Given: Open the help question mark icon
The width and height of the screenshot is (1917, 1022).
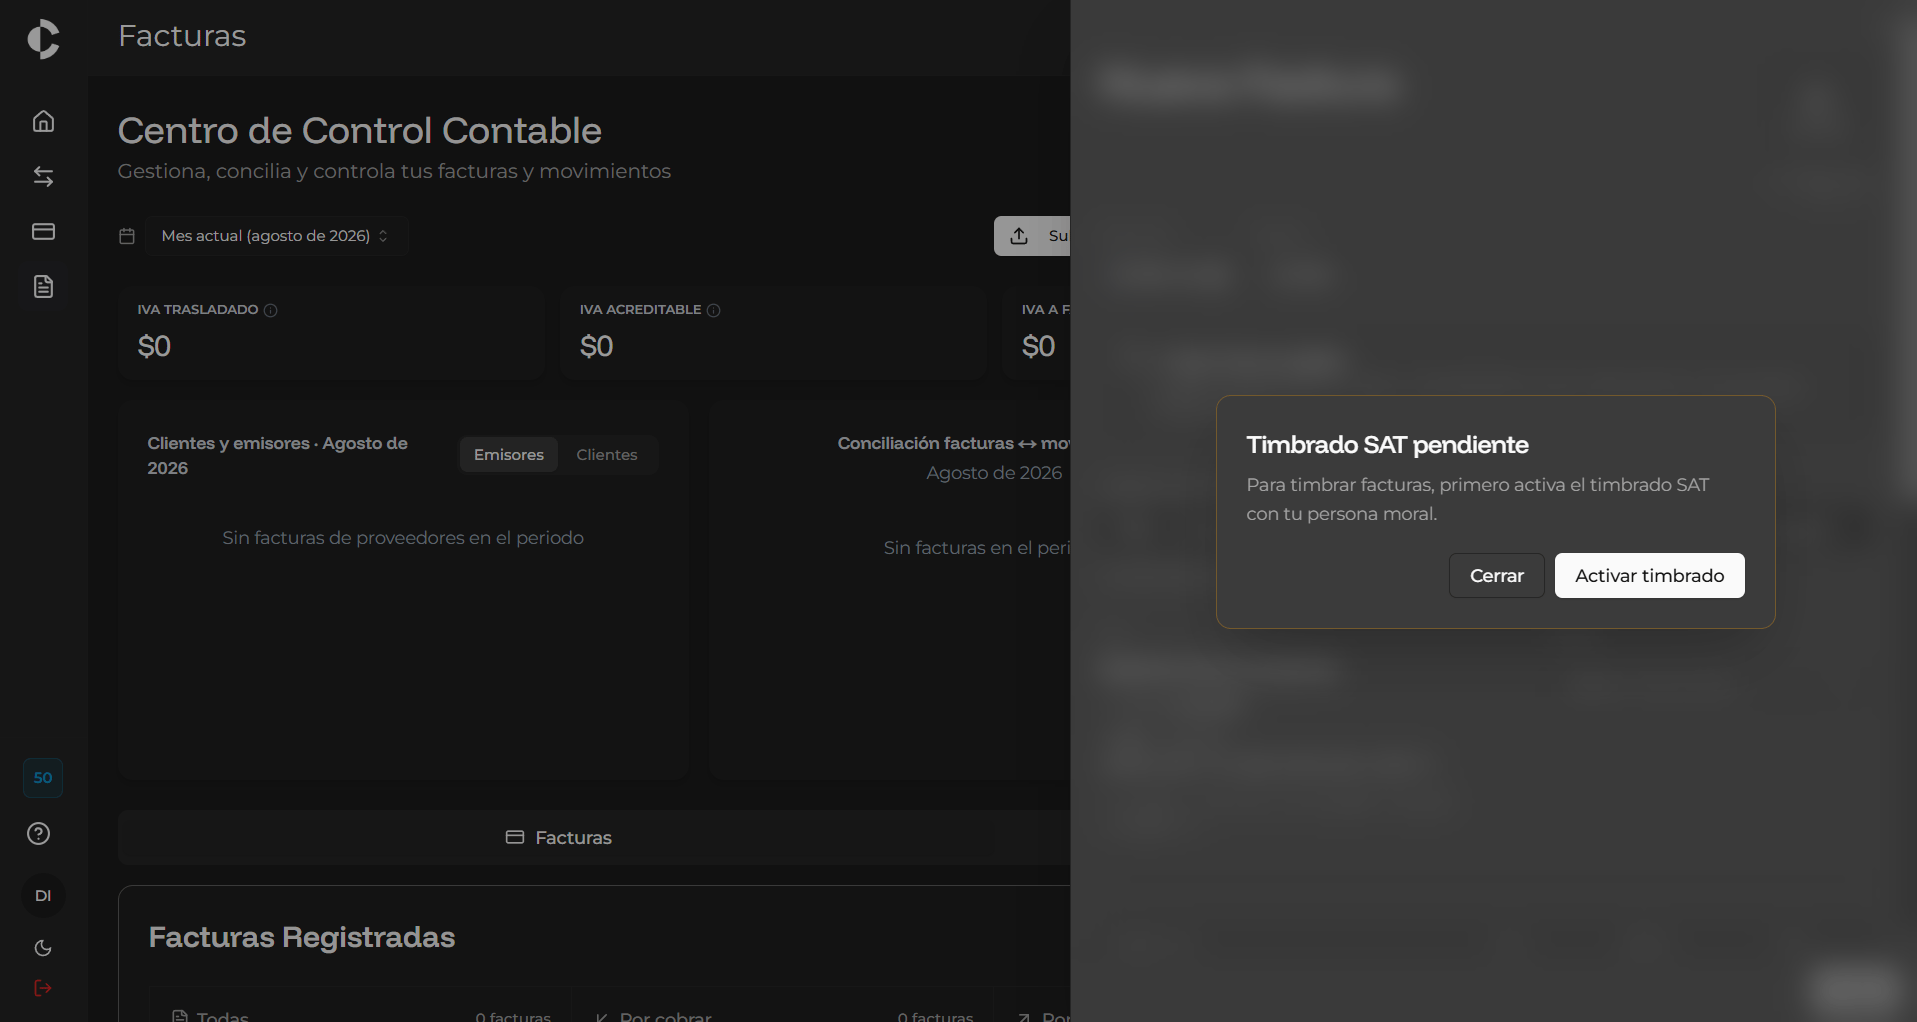Looking at the screenshot, I should pos(39,833).
